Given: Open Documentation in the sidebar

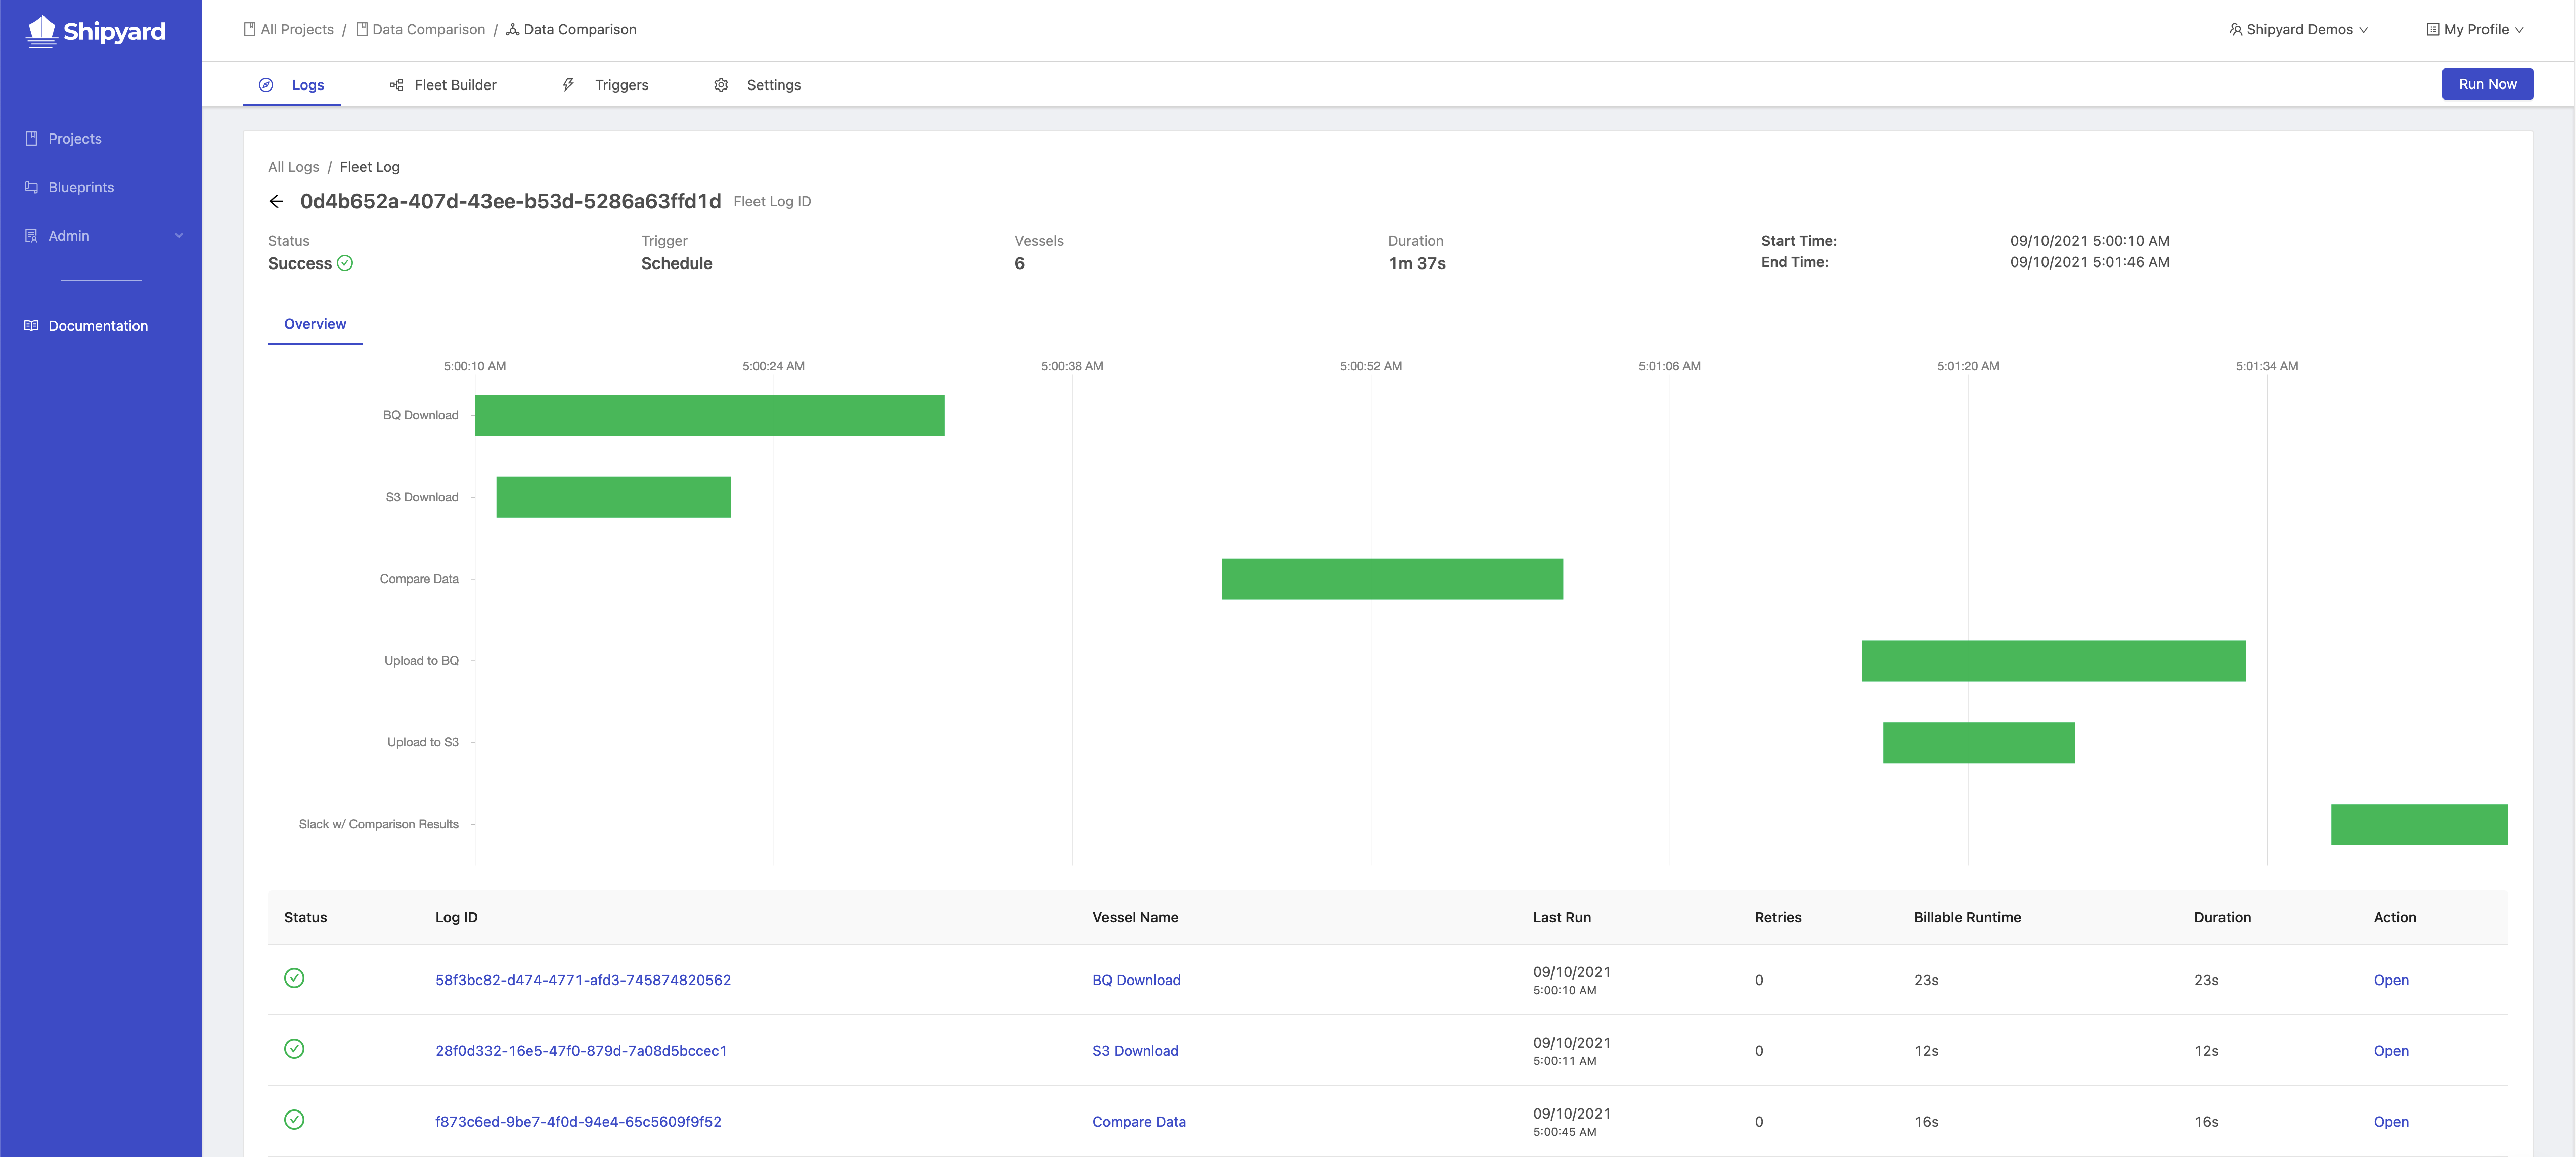Looking at the screenshot, I should coord(98,326).
